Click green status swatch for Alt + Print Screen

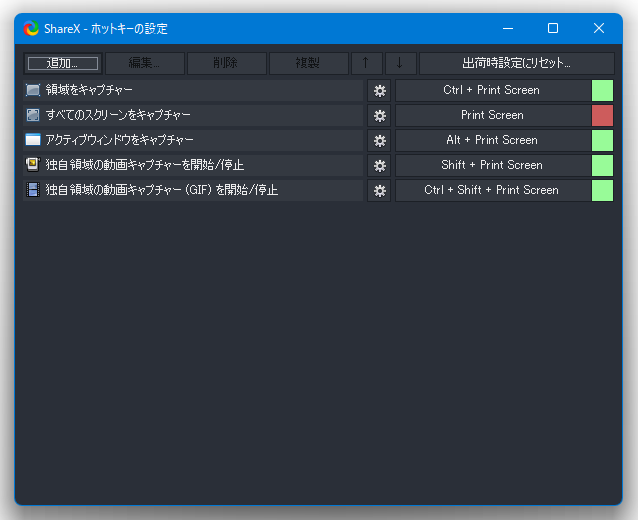point(602,140)
